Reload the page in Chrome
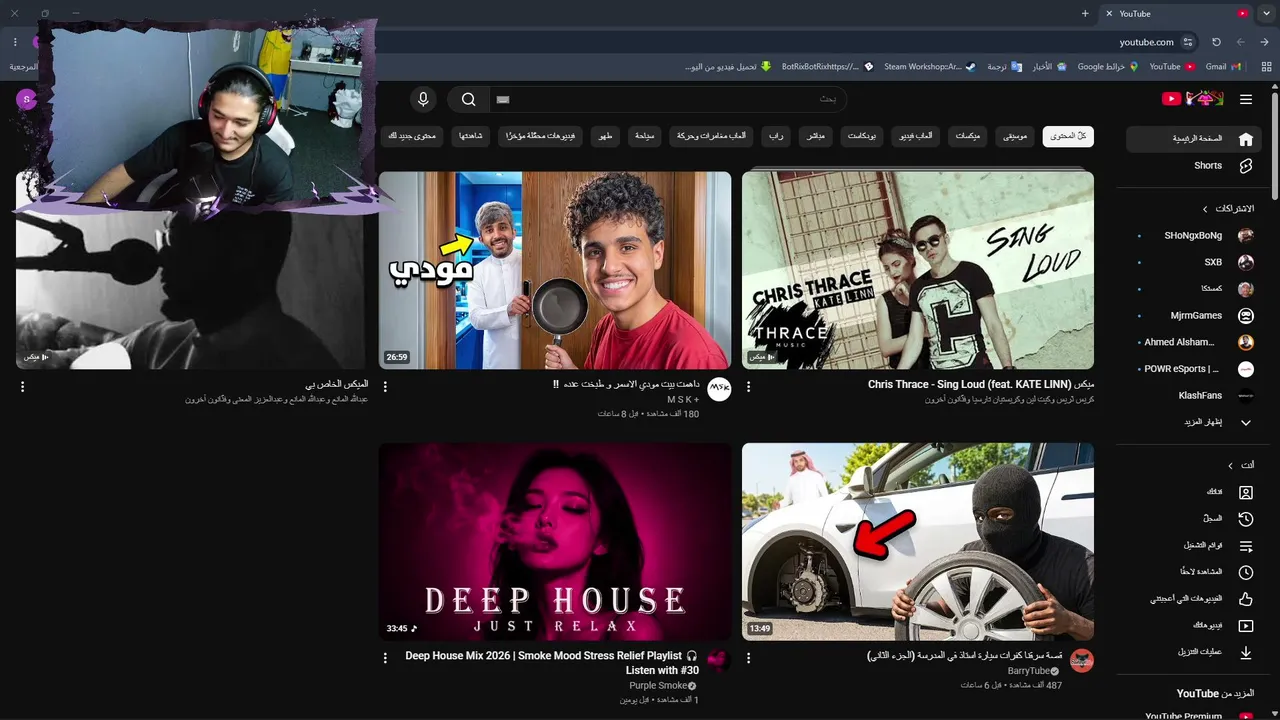 click(1216, 42)
